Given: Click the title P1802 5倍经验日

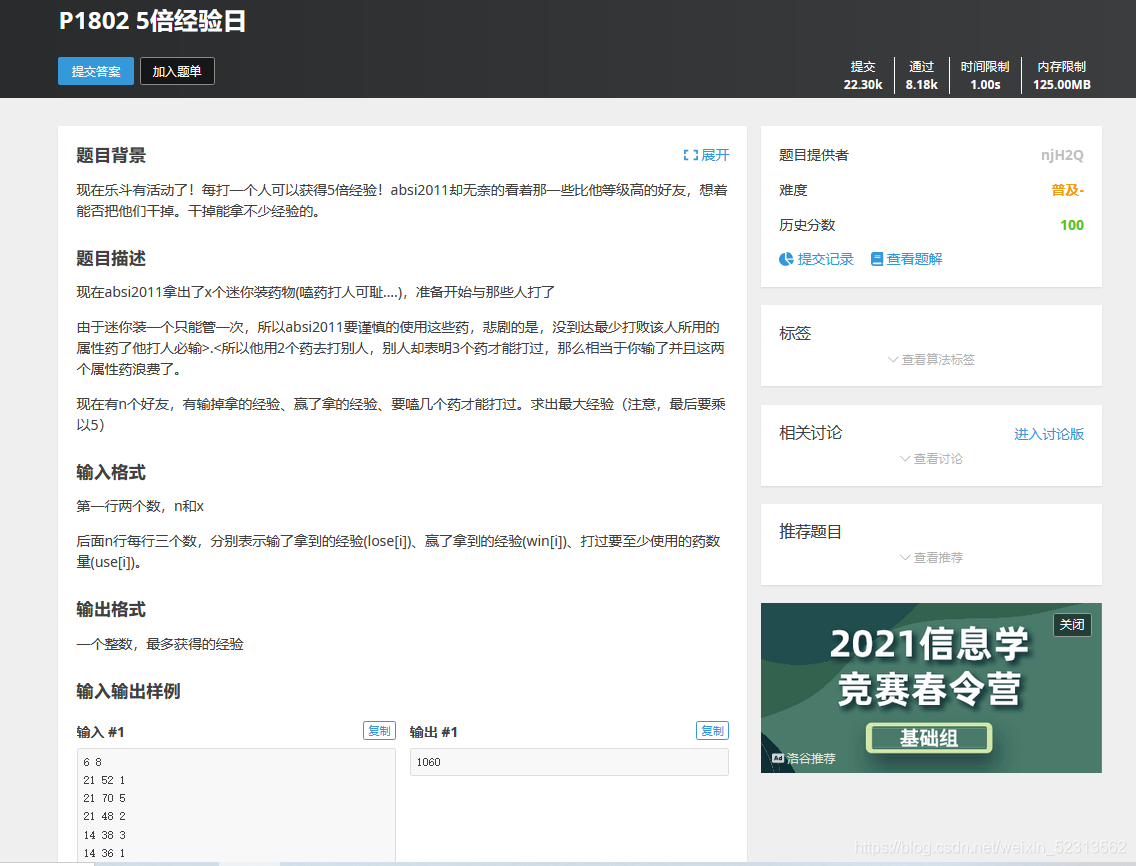Looking at the screenshot, I should [x=152, y=20].
